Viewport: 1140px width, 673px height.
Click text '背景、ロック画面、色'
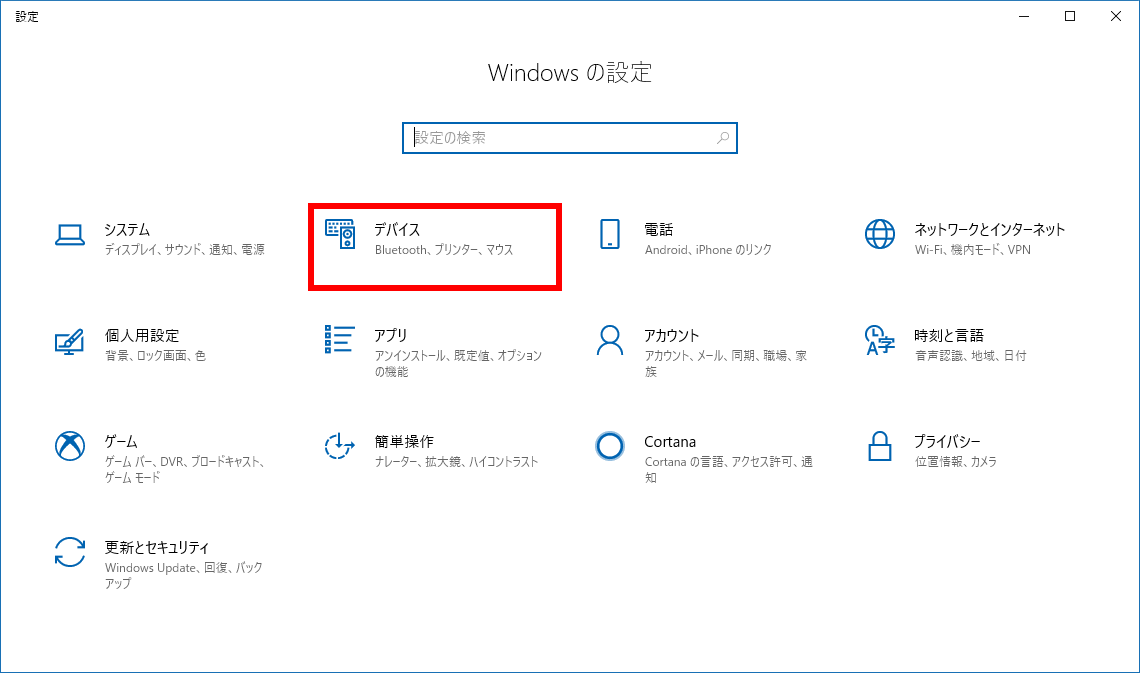coord(156,356)
